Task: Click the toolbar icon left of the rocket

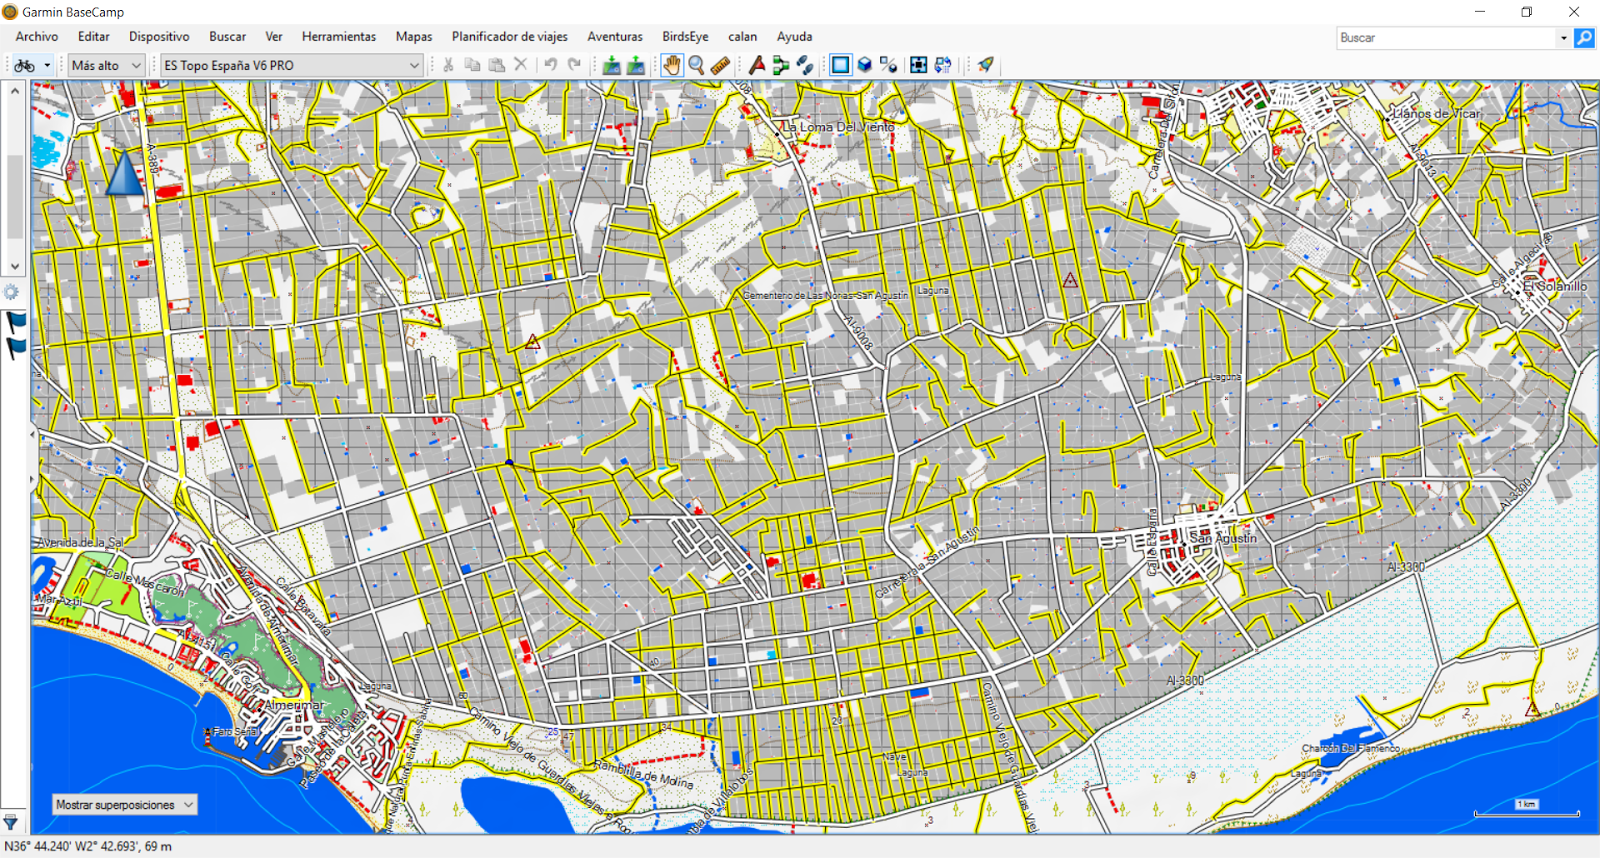Action: (x=943, y=65)
